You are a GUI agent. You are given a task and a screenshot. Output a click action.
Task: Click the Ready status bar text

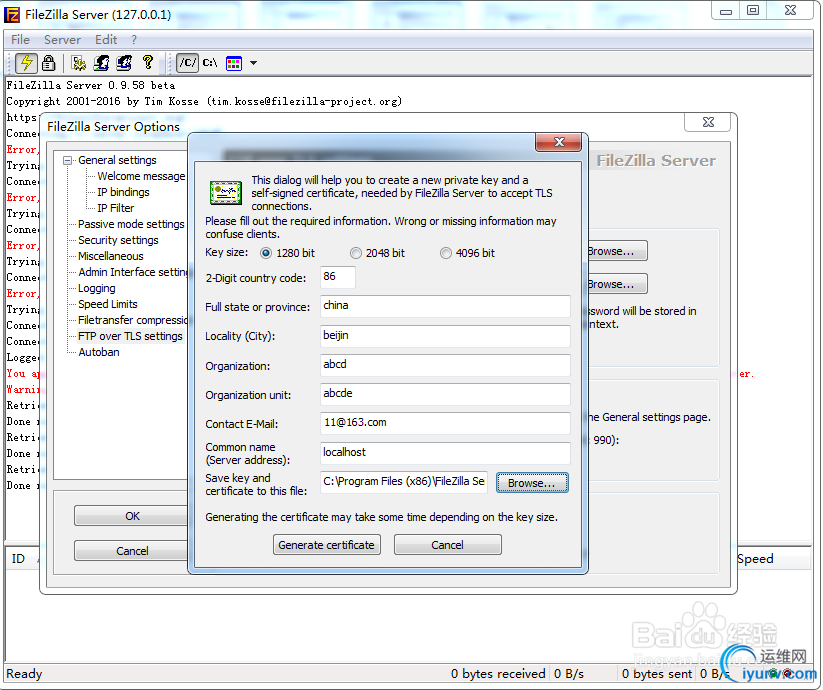tap(24, 674)
